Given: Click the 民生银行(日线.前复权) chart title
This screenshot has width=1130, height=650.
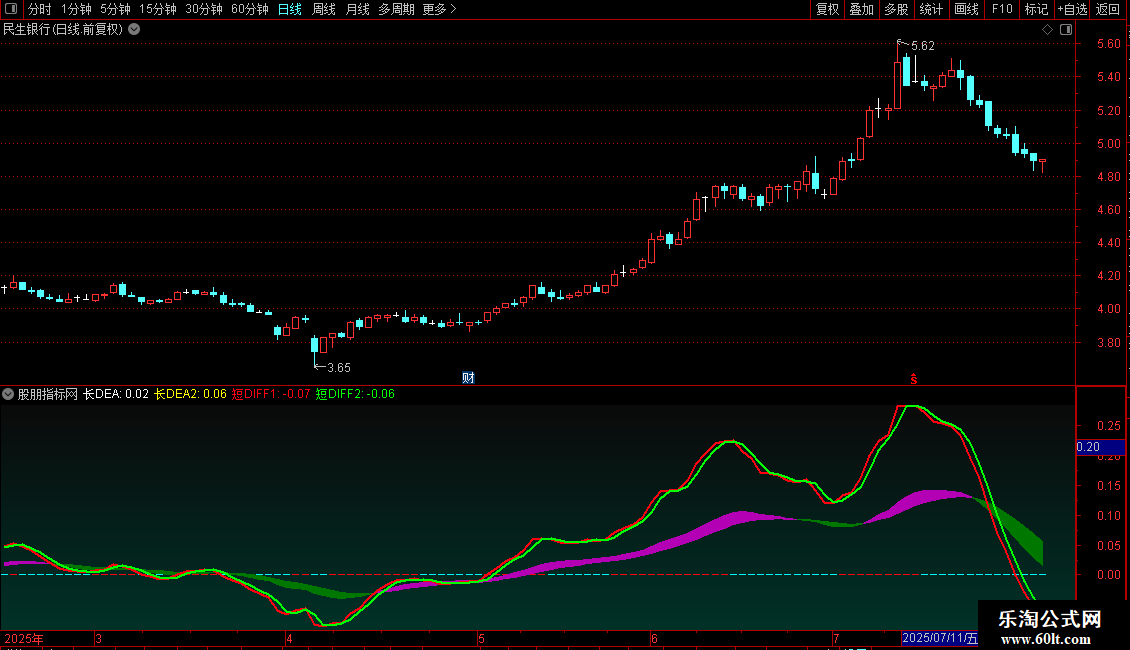Looking at the screenshot, I should point(63,30).
